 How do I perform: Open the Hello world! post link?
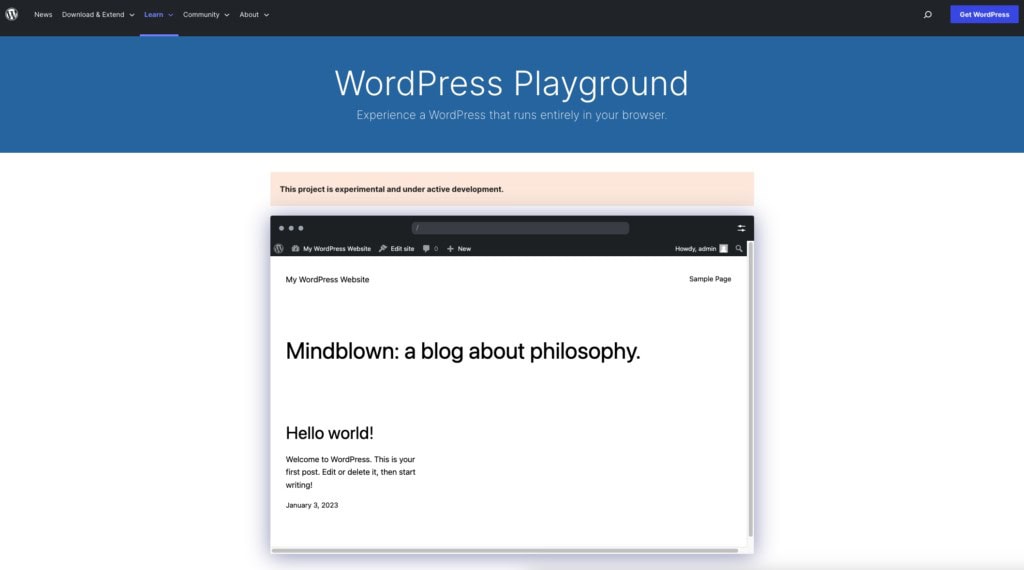tap(329, 433)
